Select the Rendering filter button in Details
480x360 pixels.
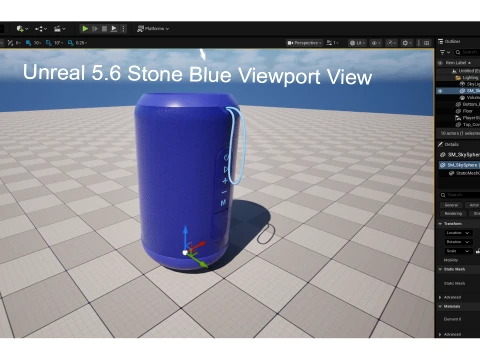pyautogui.click(x=453, y=213)
